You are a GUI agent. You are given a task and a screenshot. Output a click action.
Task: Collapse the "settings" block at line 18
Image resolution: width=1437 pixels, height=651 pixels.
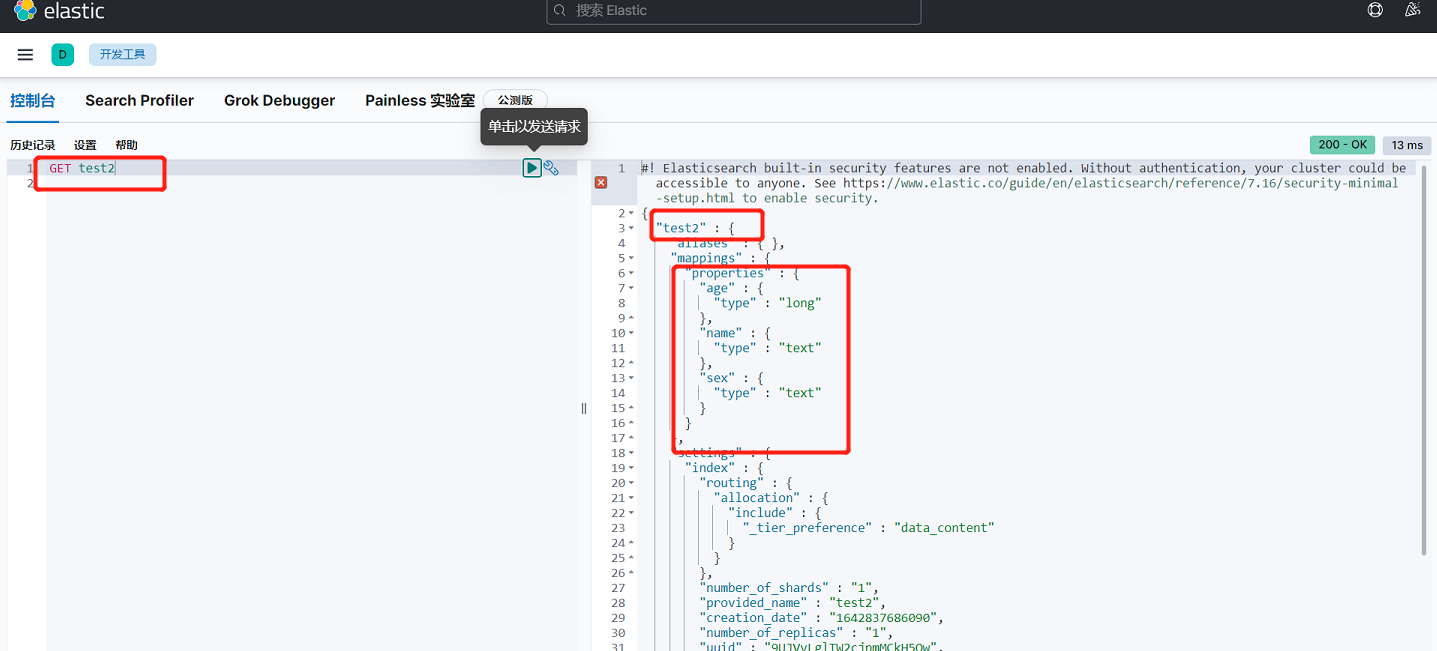coord(631,454)
